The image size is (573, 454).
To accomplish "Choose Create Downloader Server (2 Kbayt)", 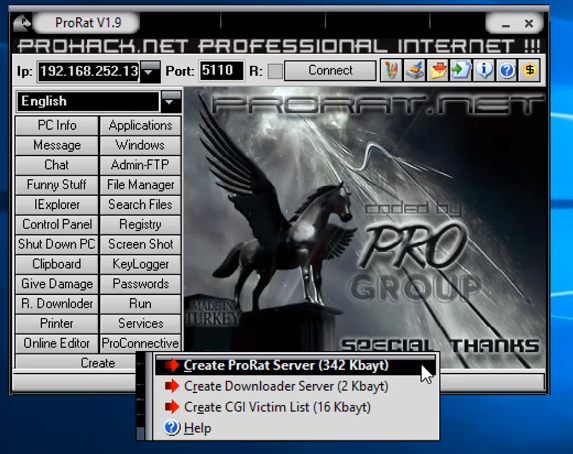I will (296, 386).
